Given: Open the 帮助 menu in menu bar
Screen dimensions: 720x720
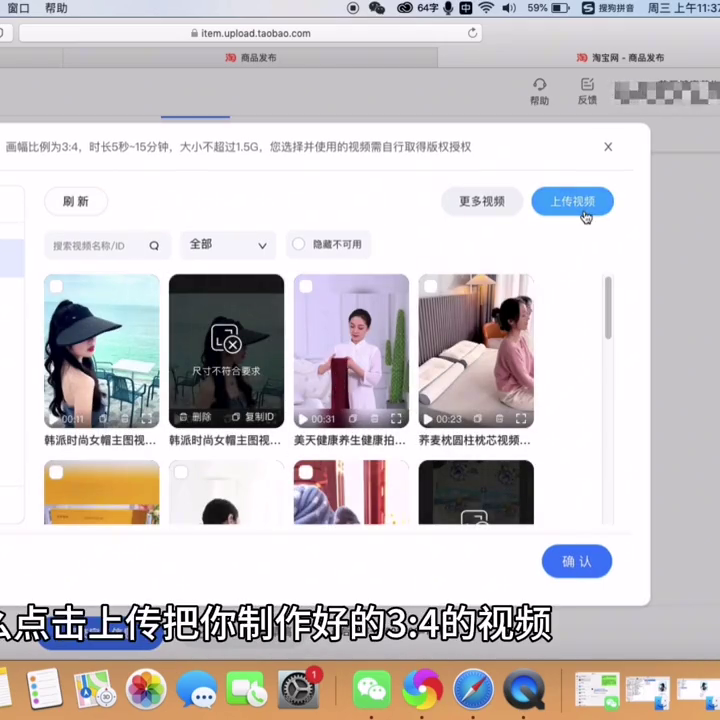Looking at the screenshot, I should click(x=56, y=8).
